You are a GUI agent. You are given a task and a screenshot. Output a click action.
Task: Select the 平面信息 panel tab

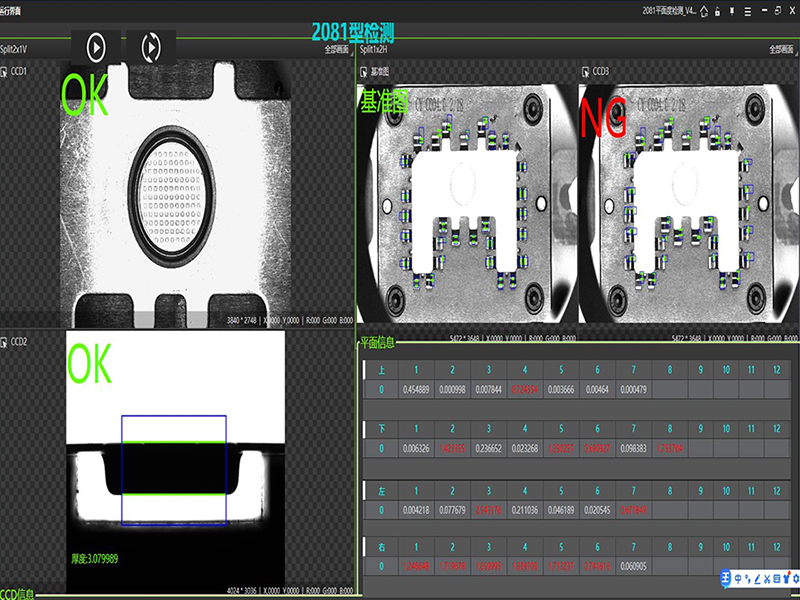point(377,342)
